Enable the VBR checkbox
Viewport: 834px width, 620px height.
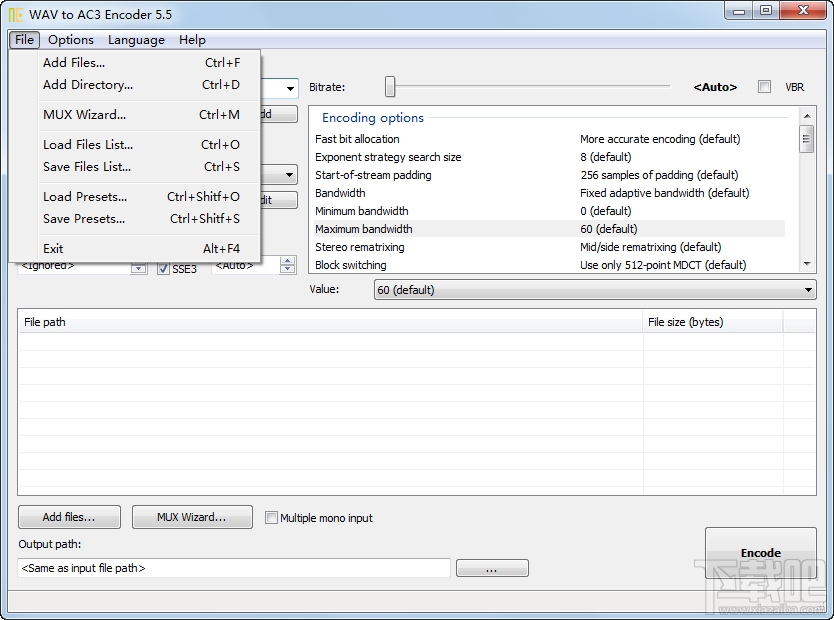(x=764, y=87)
